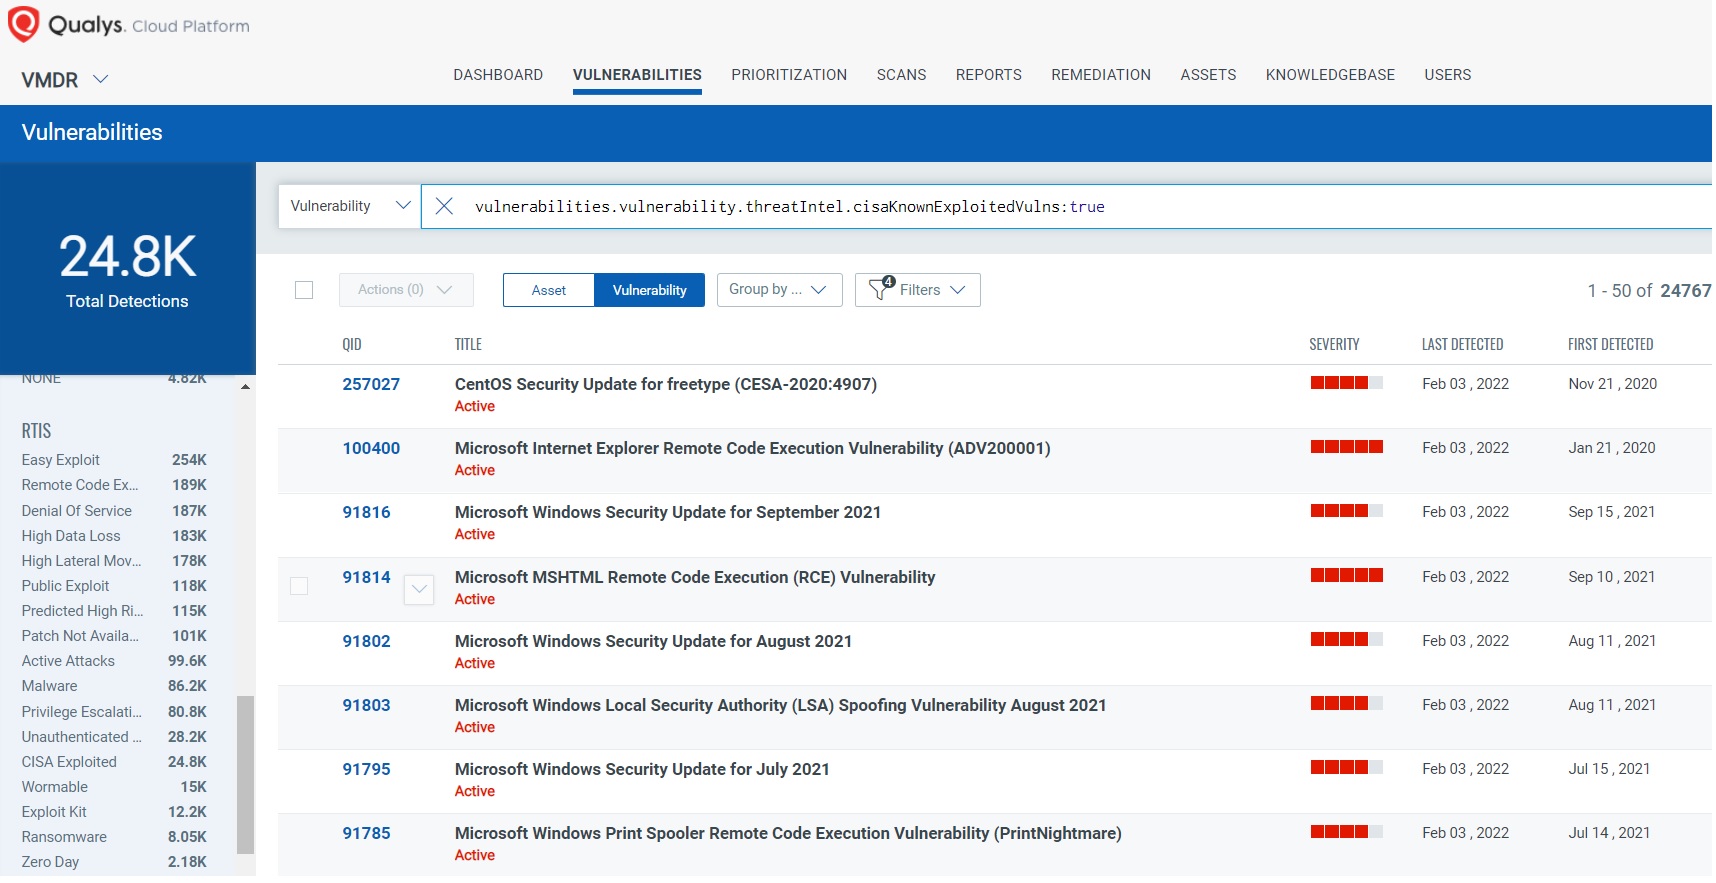Open QID 91802 link

tap(366, 641)
